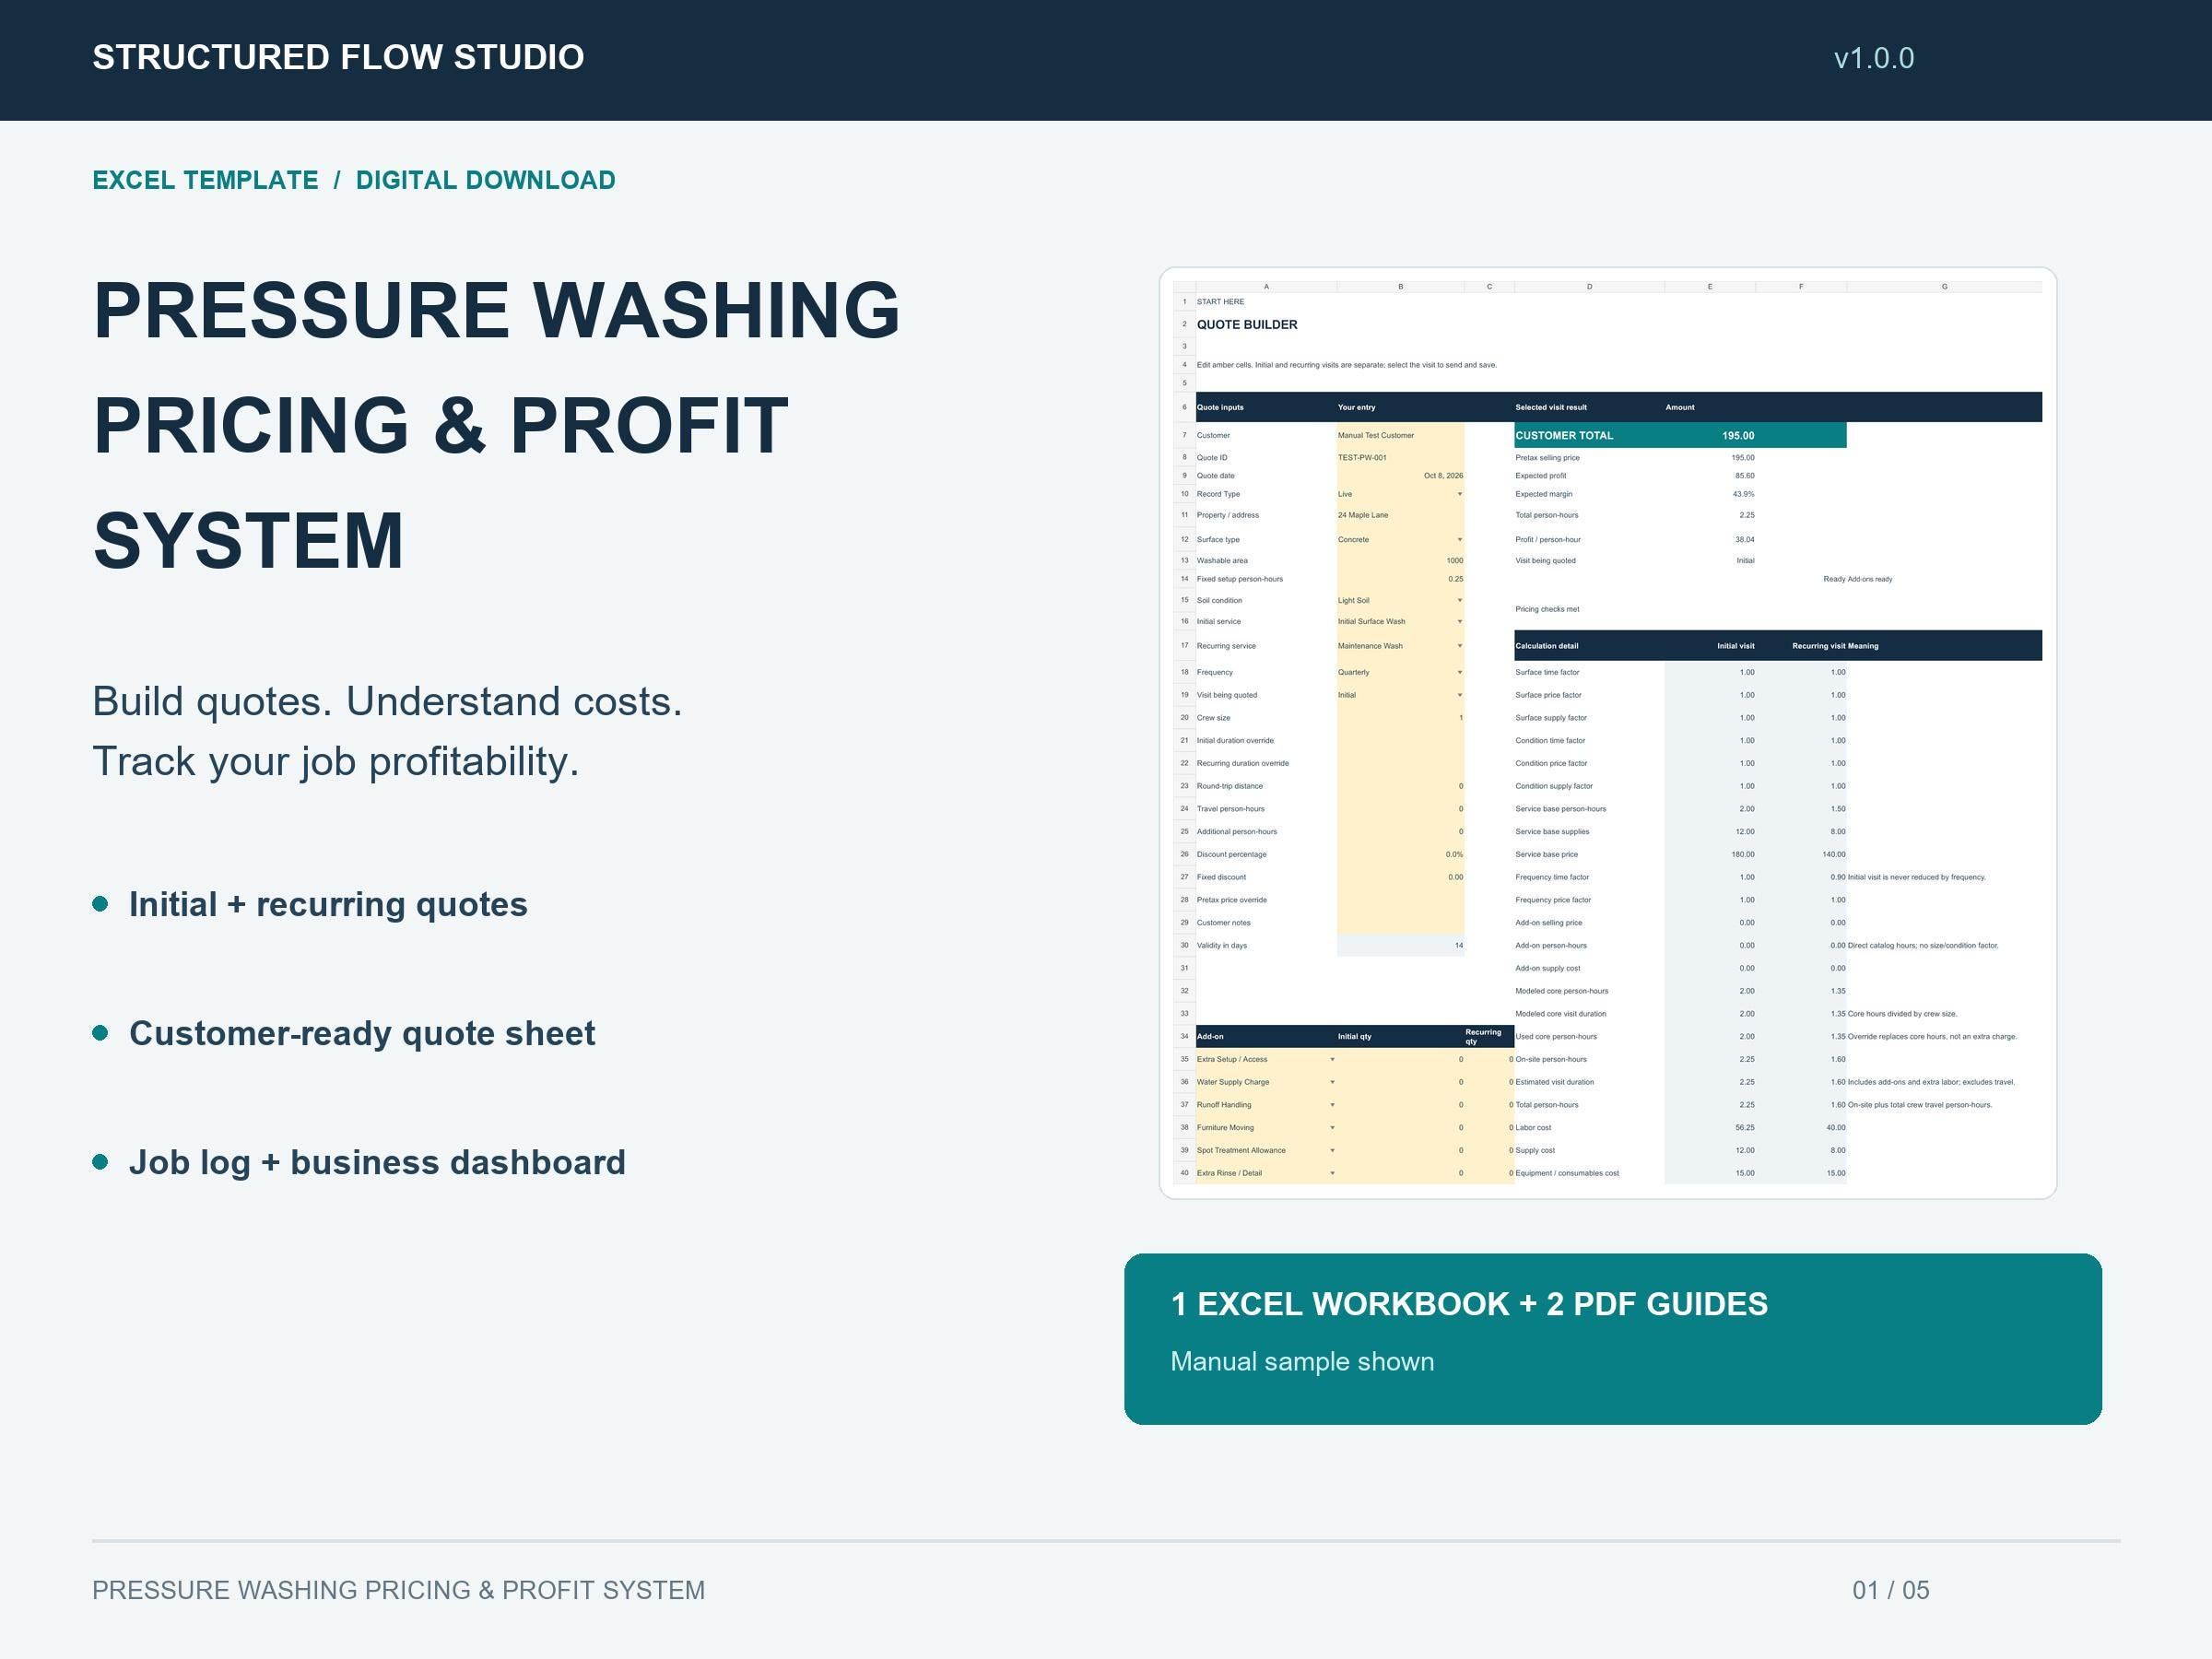This screenshot has width=2212, height=1659.
Task: Click the DIGITAL DOWNLOAD label
Action: pos(485,180)
